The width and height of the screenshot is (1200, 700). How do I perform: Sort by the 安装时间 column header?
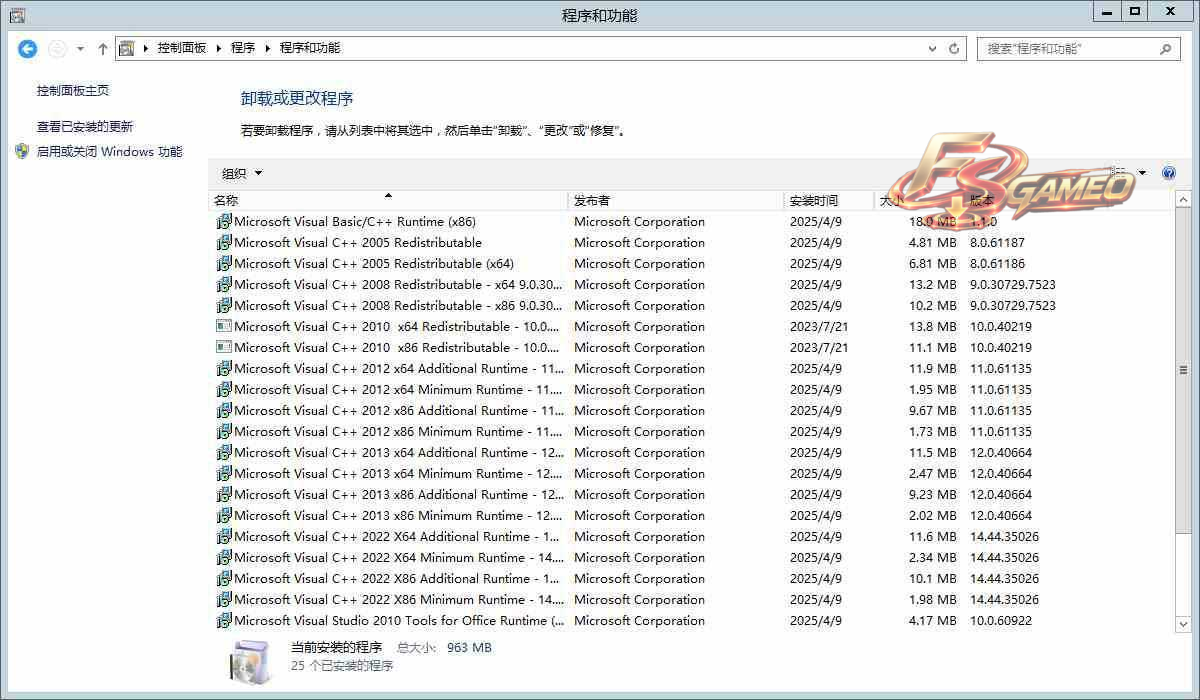tap(829, 200)
